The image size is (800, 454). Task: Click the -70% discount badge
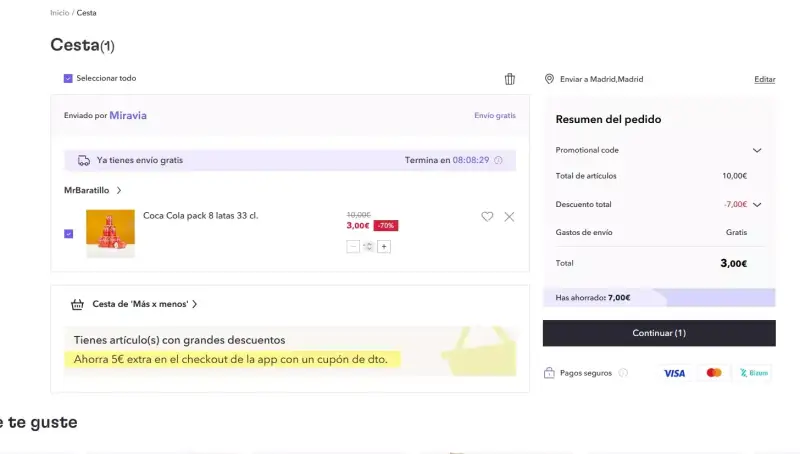[386, 225]
